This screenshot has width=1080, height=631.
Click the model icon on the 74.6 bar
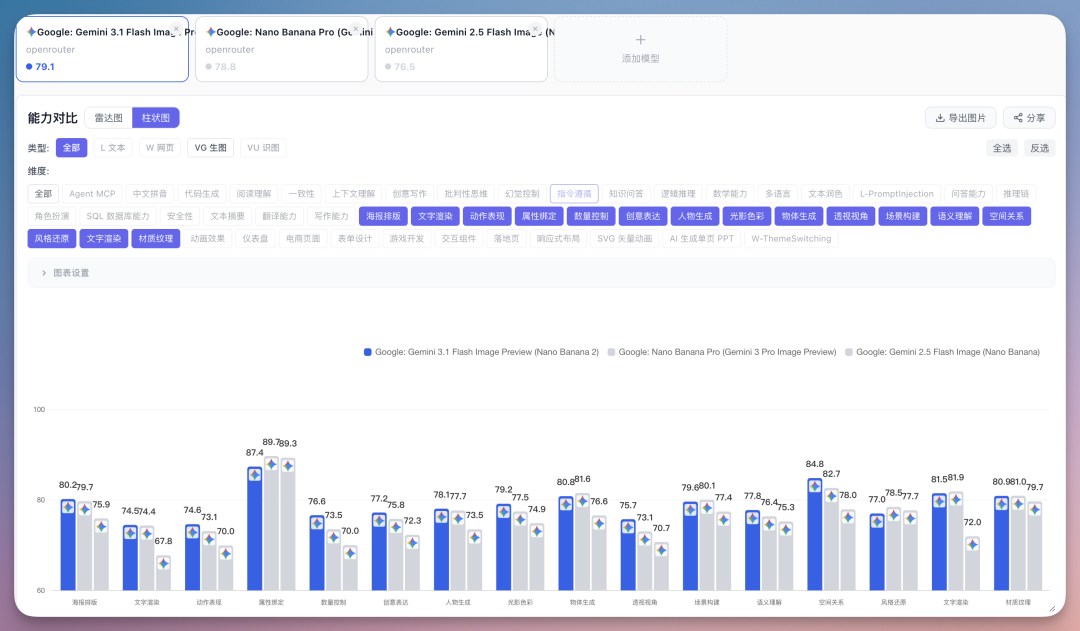[x=192, y=532]
